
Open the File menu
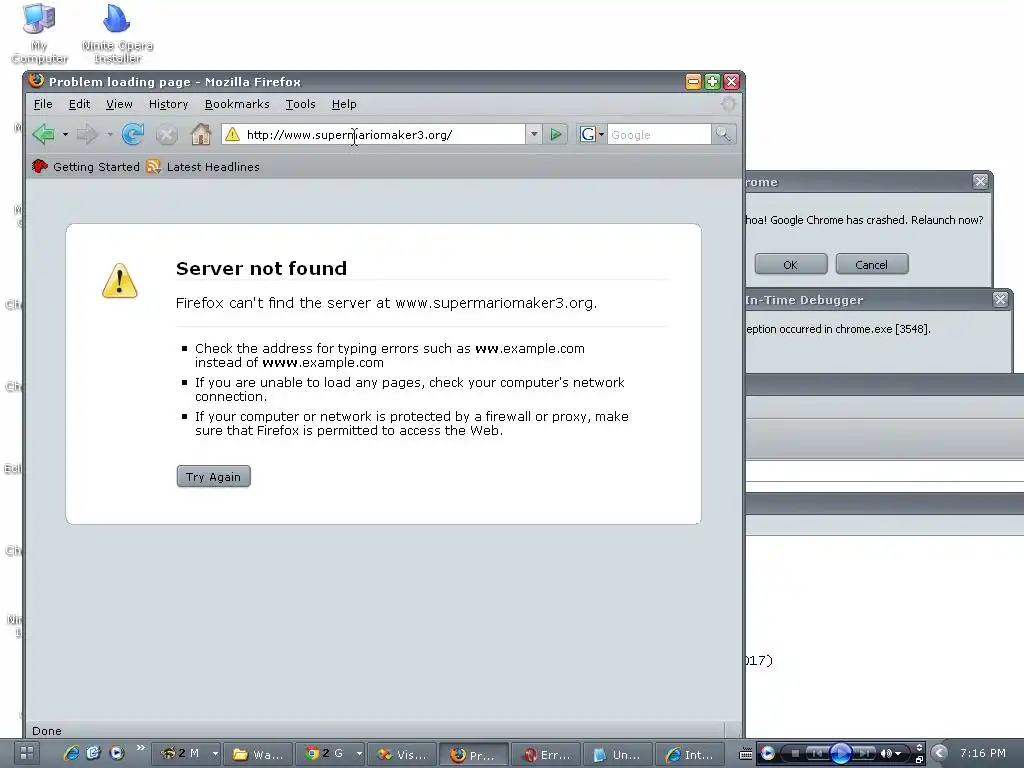click(x=43, y=104)
